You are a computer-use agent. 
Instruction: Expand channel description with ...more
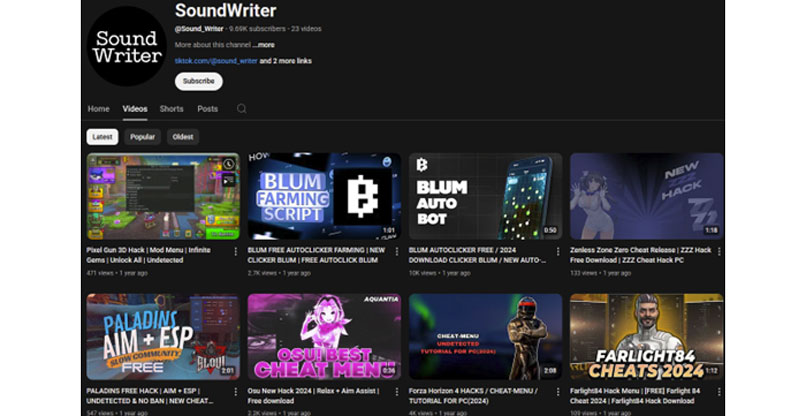click(x=263, y=45)
